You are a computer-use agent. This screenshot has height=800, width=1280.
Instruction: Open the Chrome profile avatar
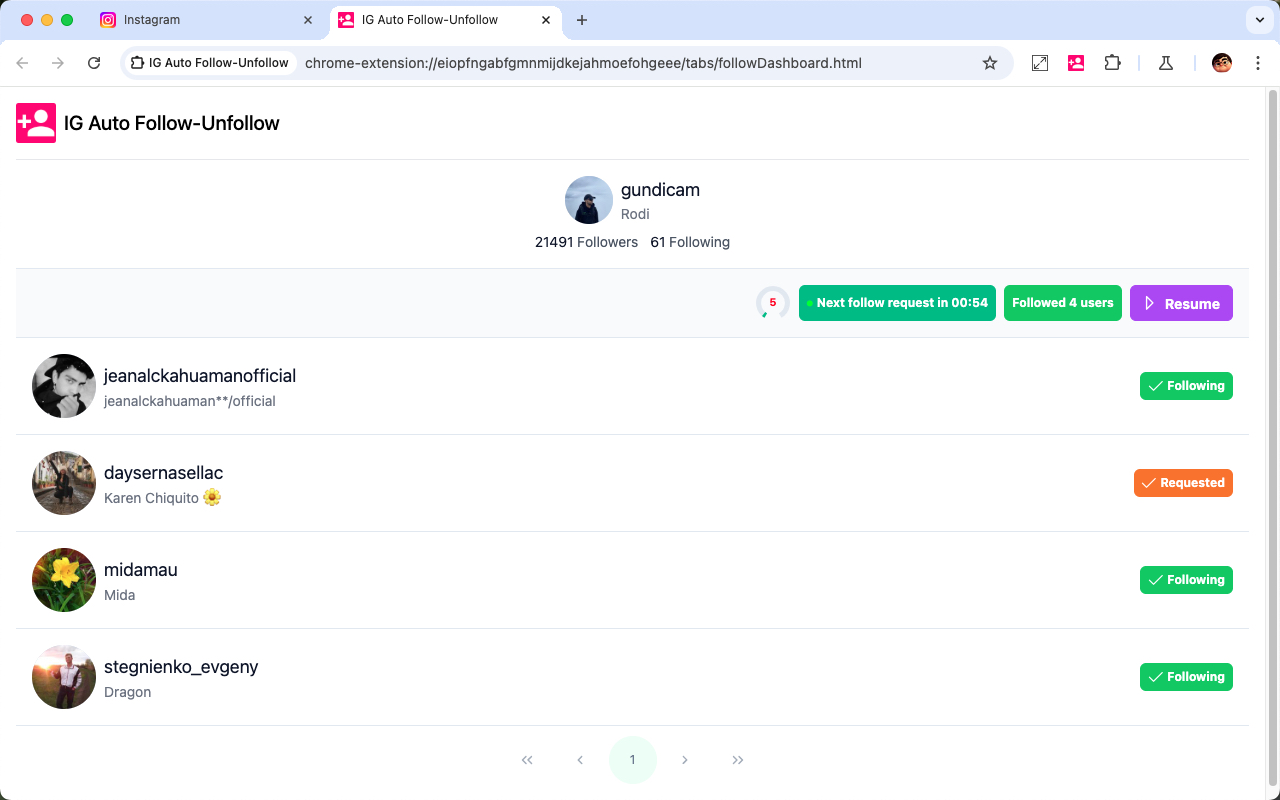point(1222,63)
